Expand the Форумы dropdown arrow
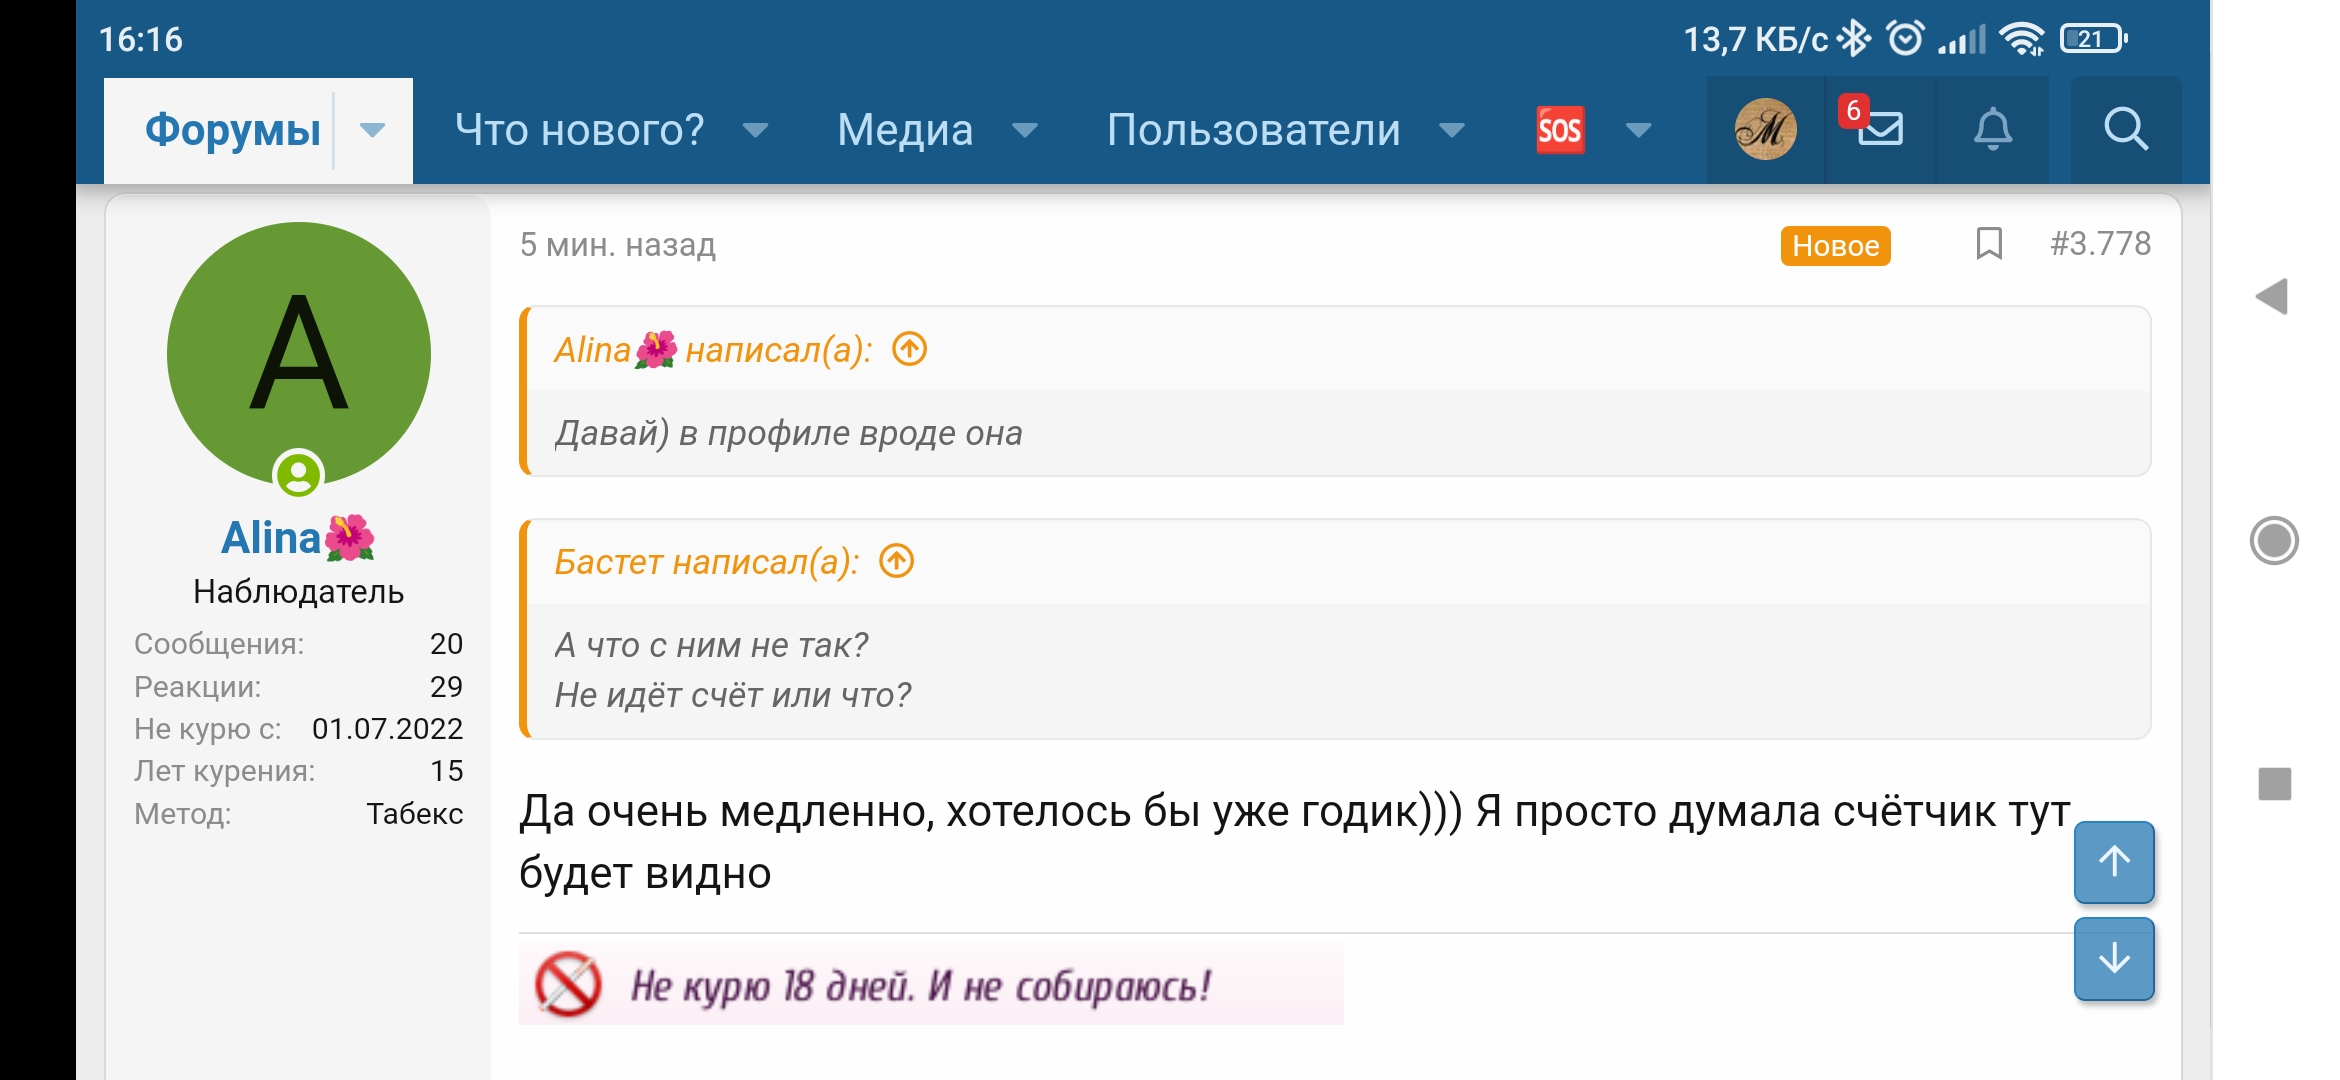 (x=373, y=130)
